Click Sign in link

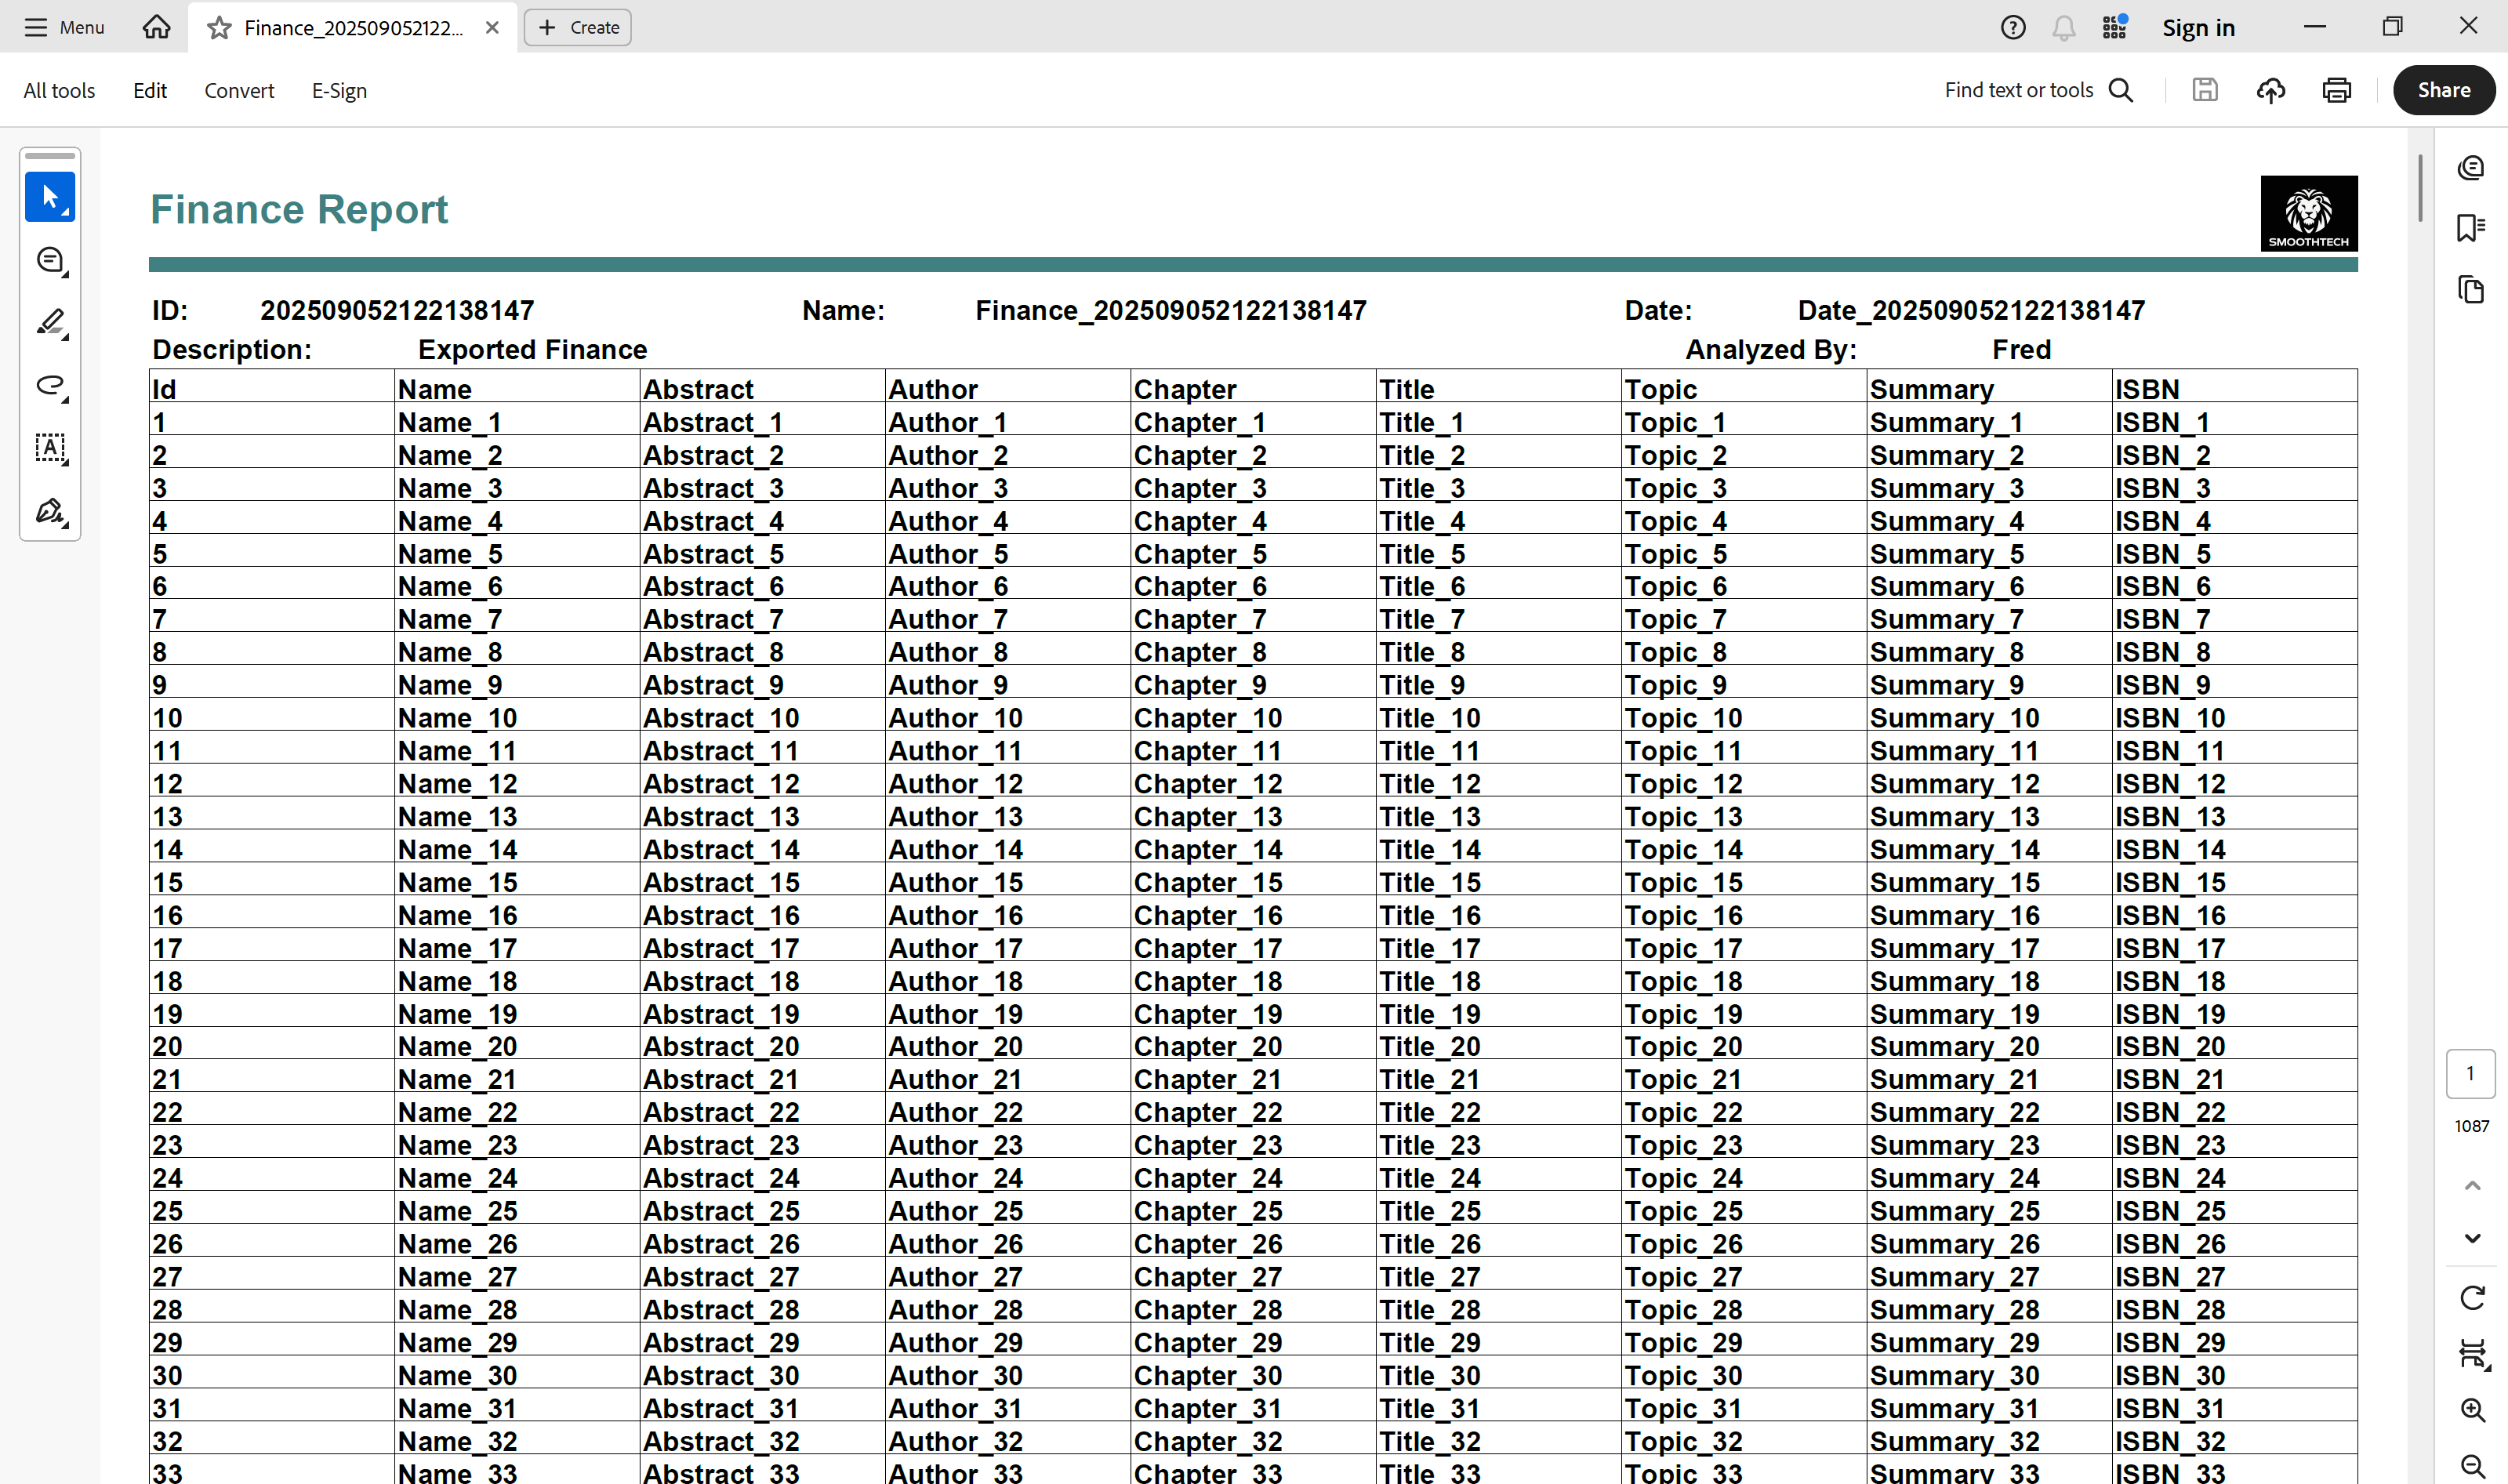click(x=2198, y=28)
